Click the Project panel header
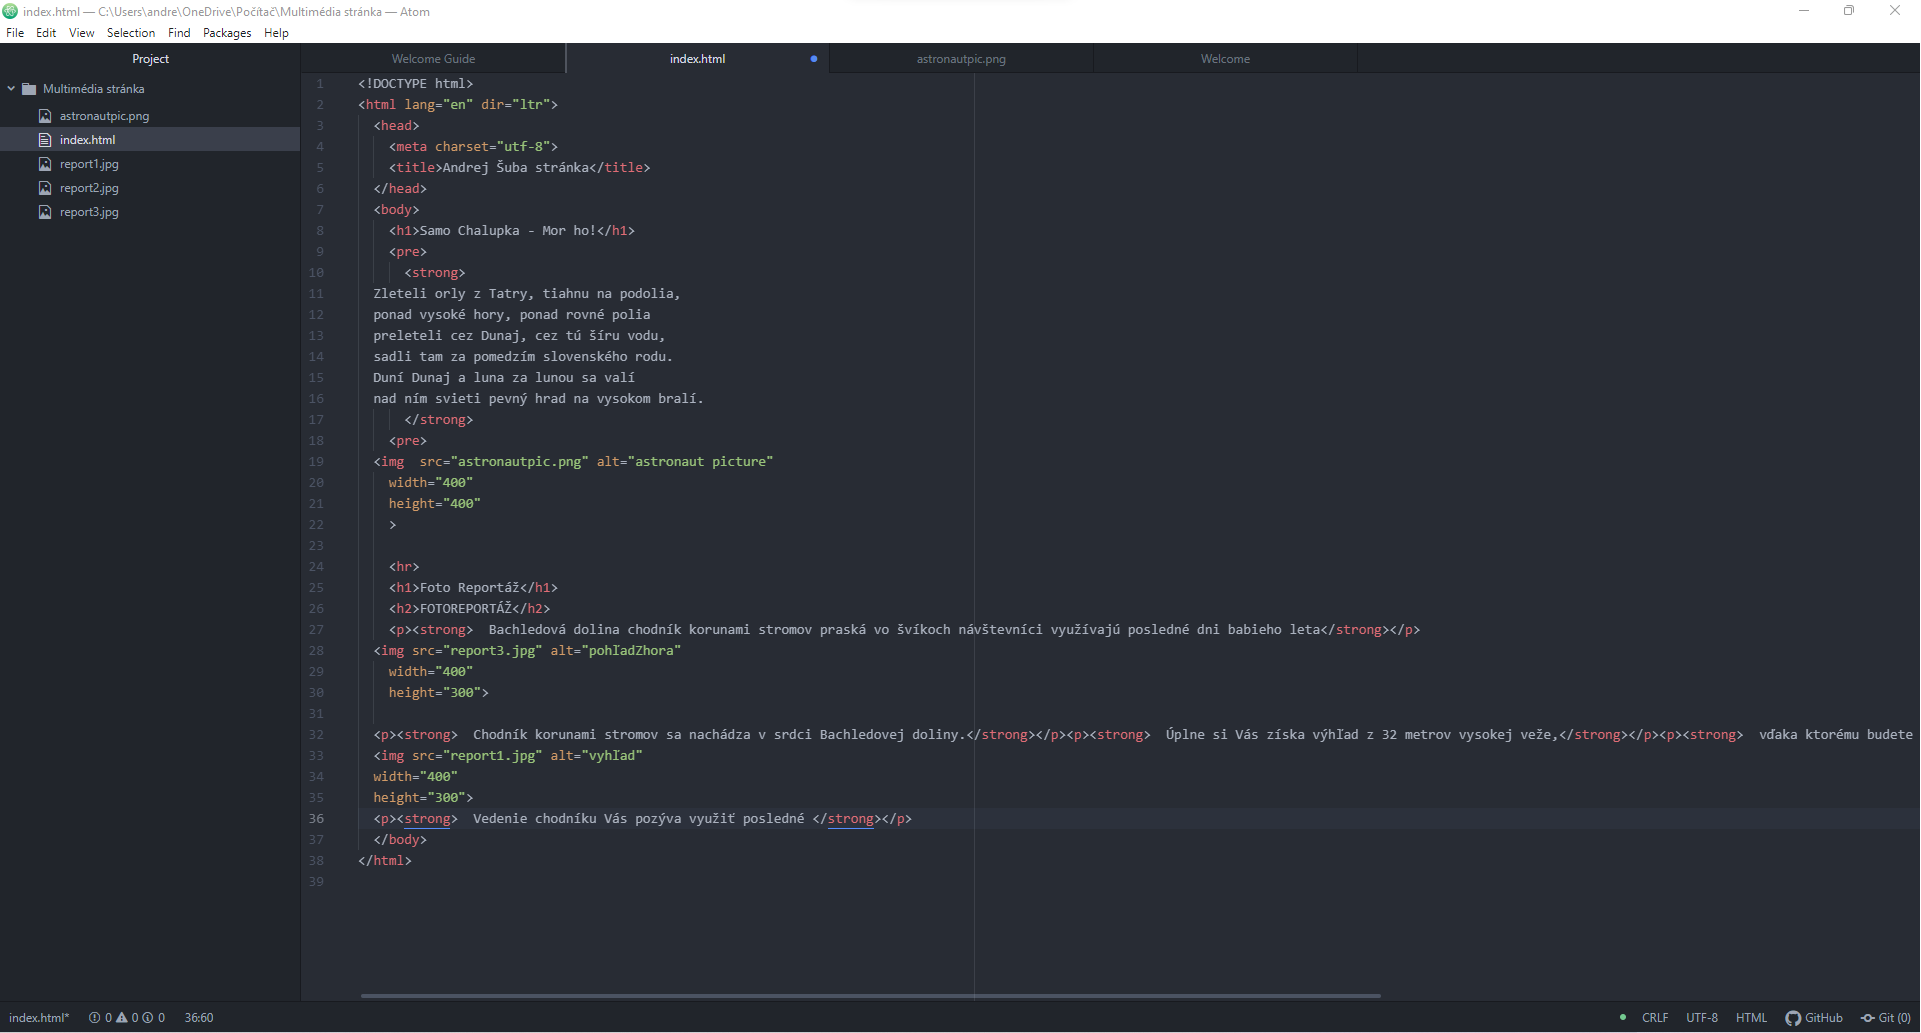Screen dimensions: 1921x1033 point(150,59)
